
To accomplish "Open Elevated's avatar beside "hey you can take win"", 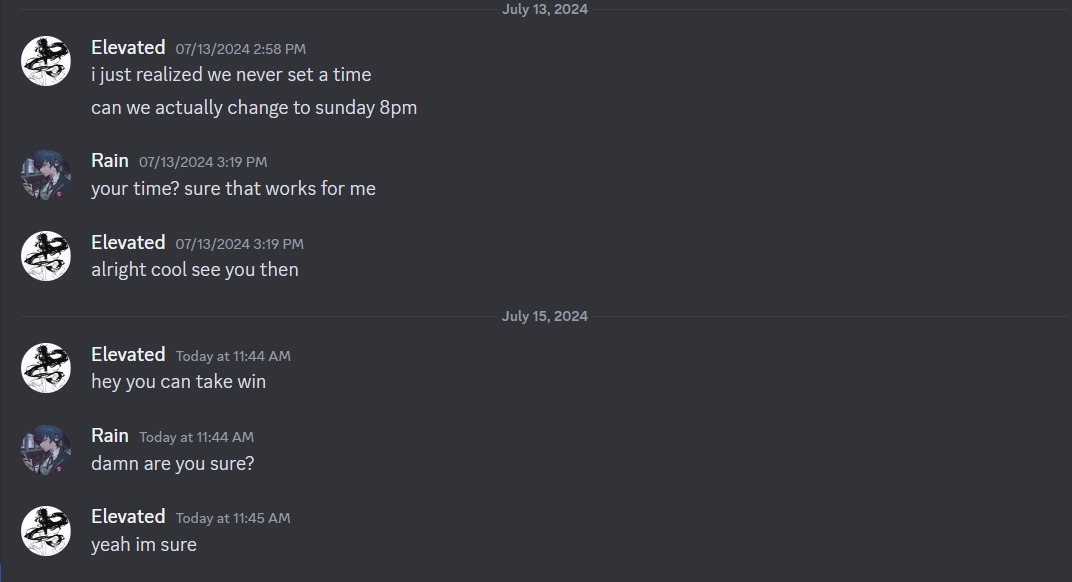I will (46, 368).
